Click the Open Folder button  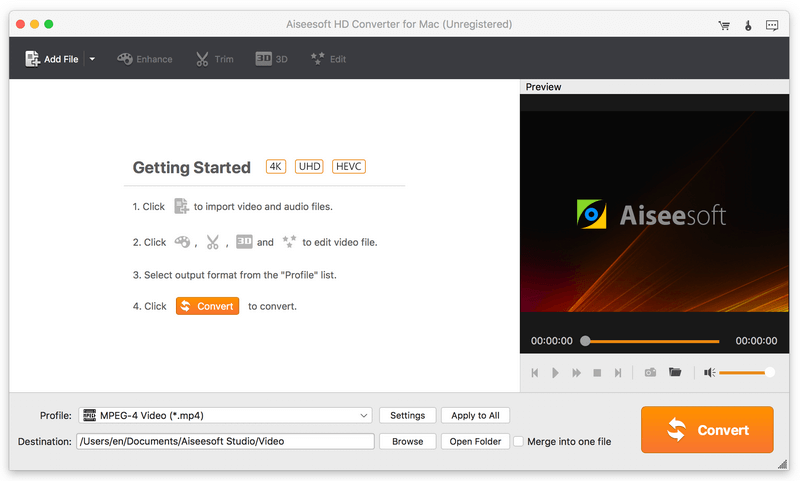click(x=475, y=441)
